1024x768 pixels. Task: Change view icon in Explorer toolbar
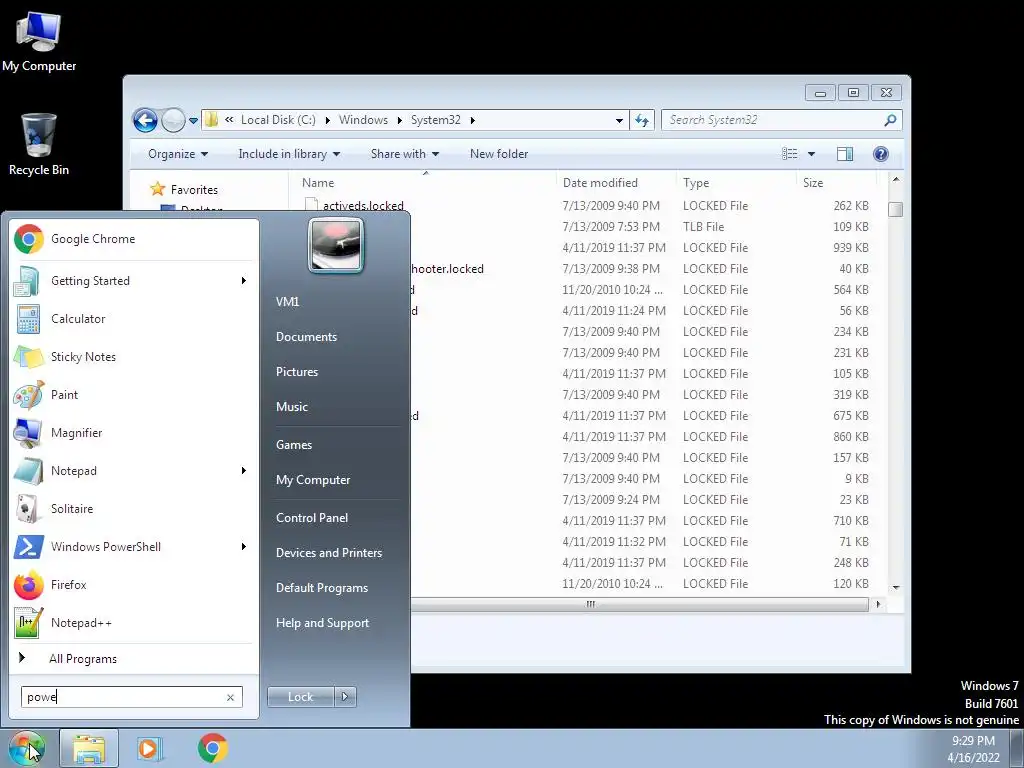pos(790,154)
